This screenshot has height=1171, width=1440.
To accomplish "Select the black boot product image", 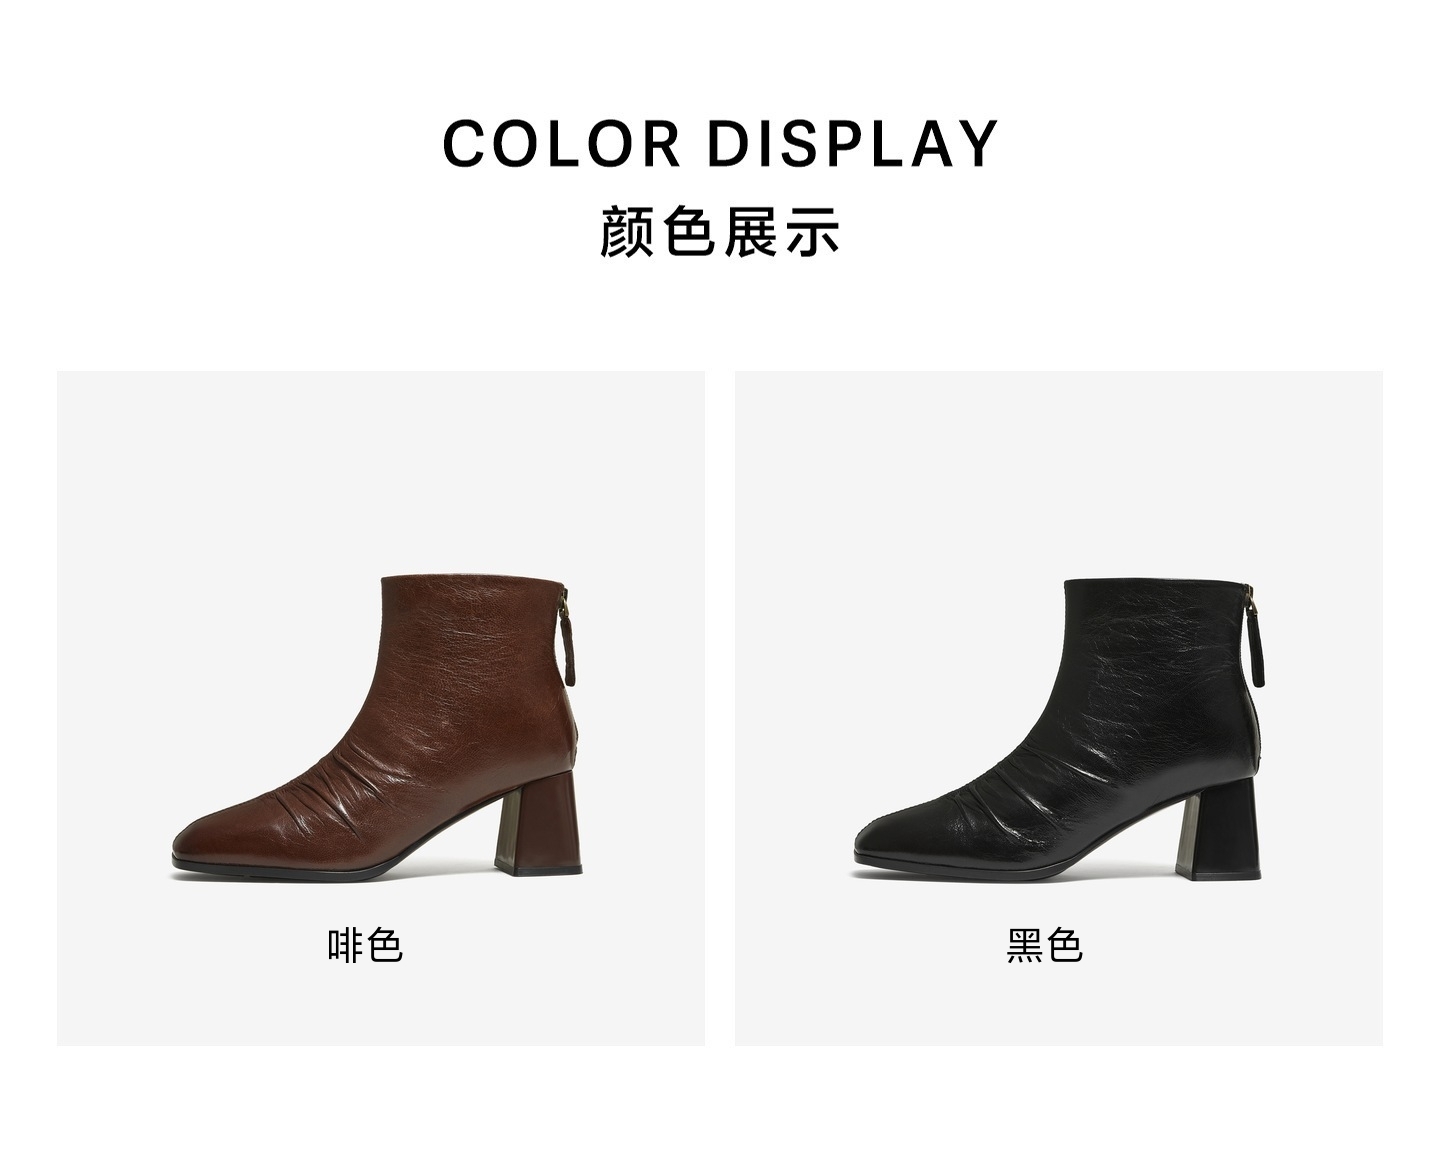I will pyautogui.click(x=1058, y=728).
